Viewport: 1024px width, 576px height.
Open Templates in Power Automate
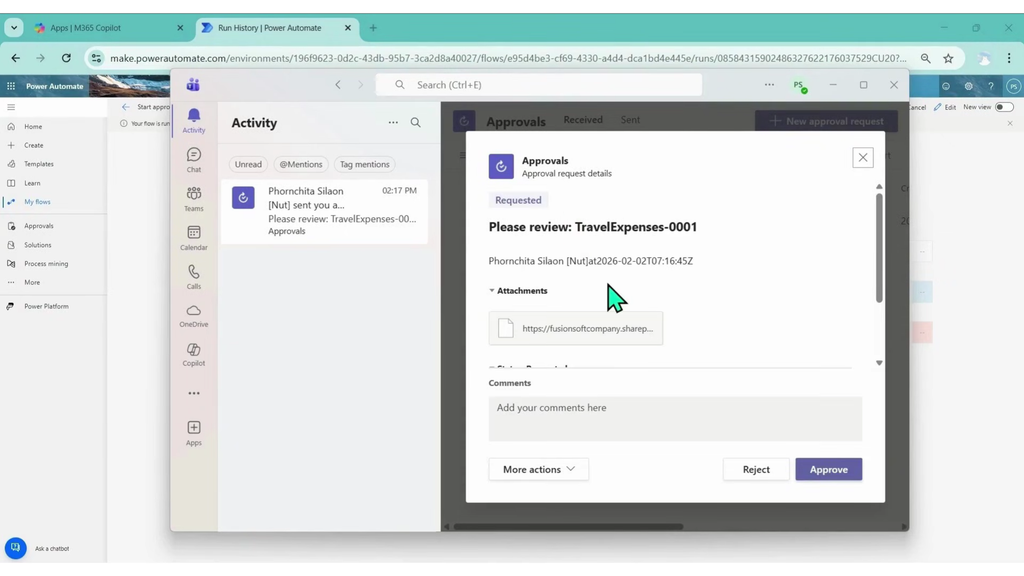[x=39, y=164]
